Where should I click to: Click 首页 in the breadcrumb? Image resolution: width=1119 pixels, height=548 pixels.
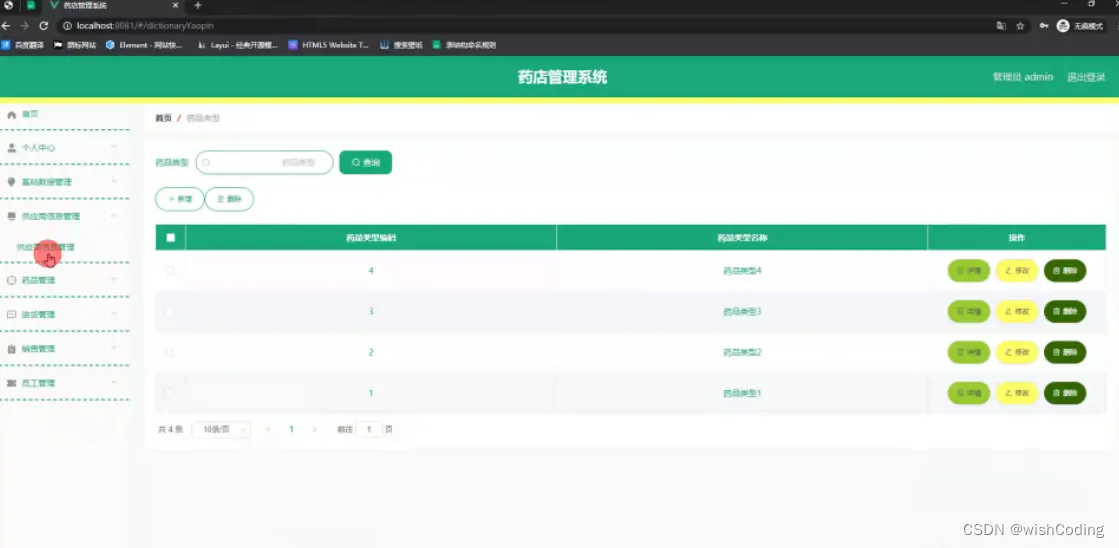point(163,118)
